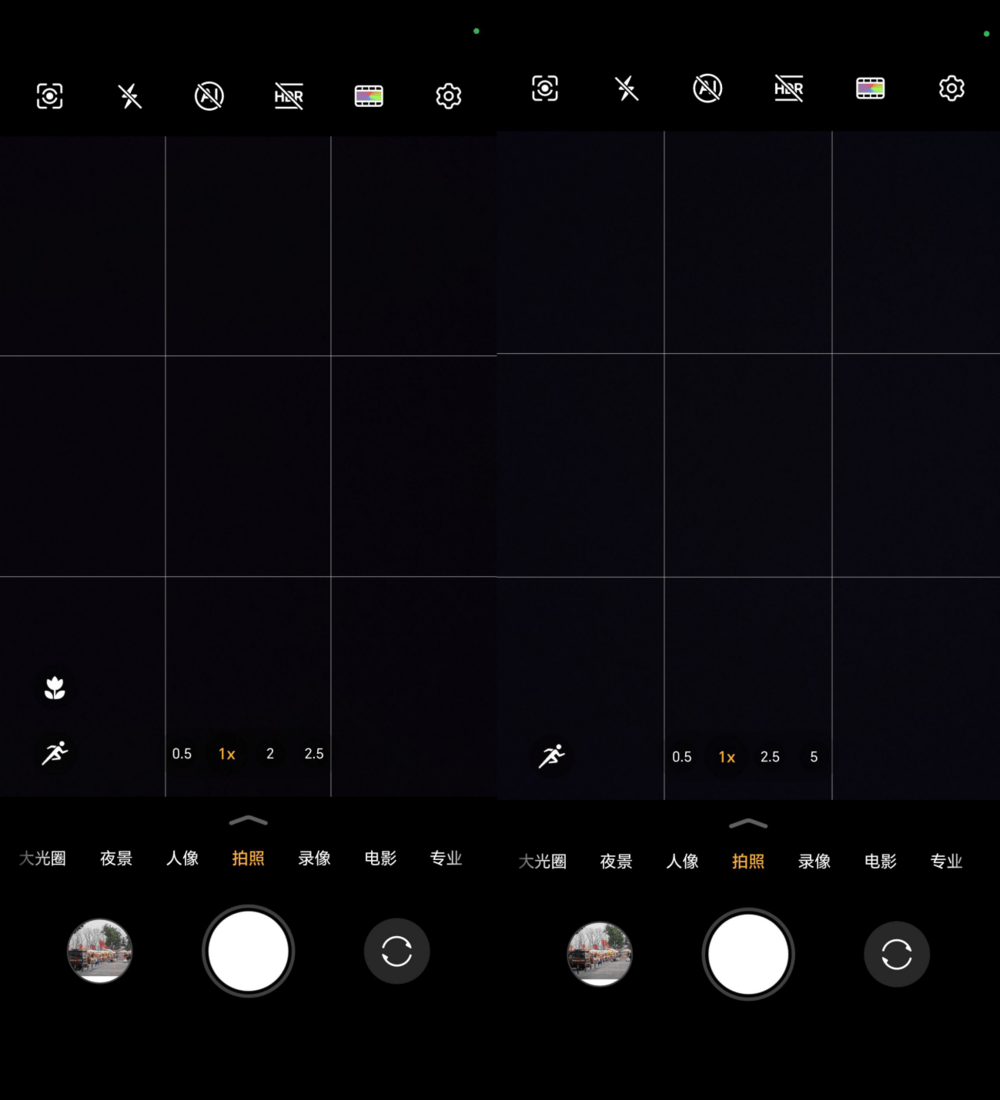The width and height of the screenshot is (1000, 1100).
Task: Switch to 人像 mode in left screen
Action: [182, 859]
